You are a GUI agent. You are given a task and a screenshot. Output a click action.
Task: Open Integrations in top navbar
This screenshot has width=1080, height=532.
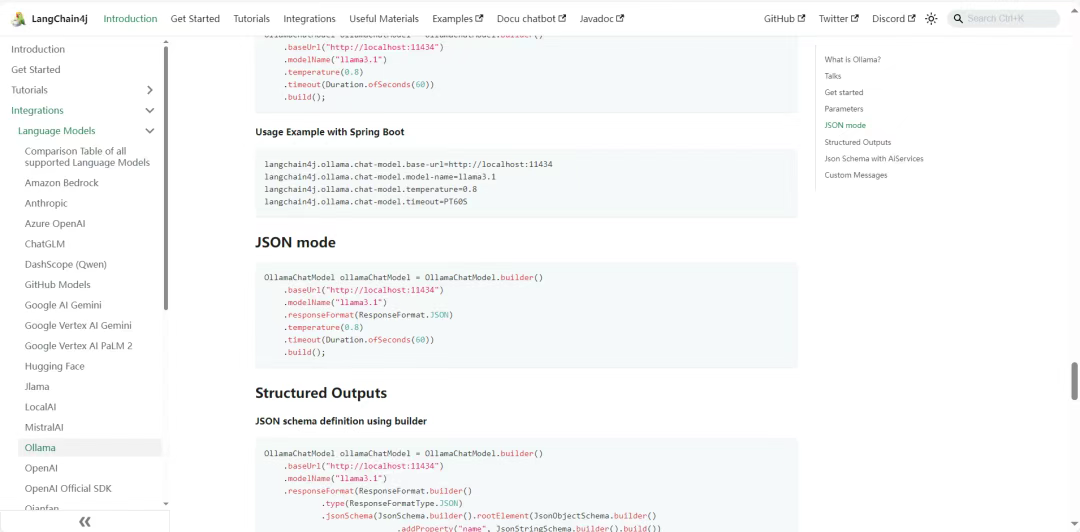pyautogui.click(x=309, y=19)
